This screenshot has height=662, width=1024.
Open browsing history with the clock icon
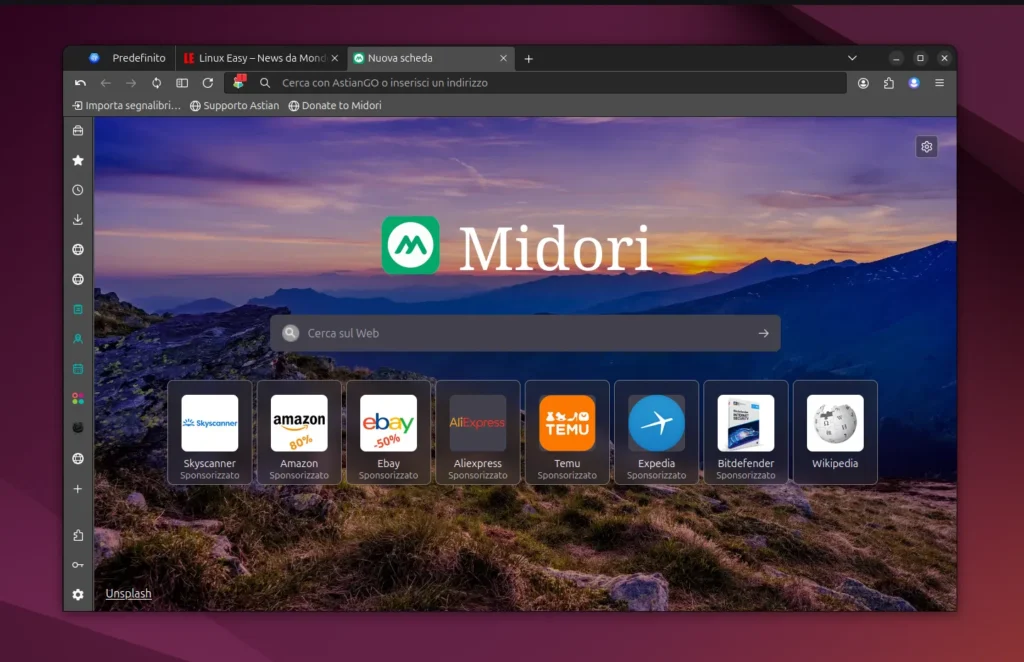pyautogui.click(x=78, y=190)
